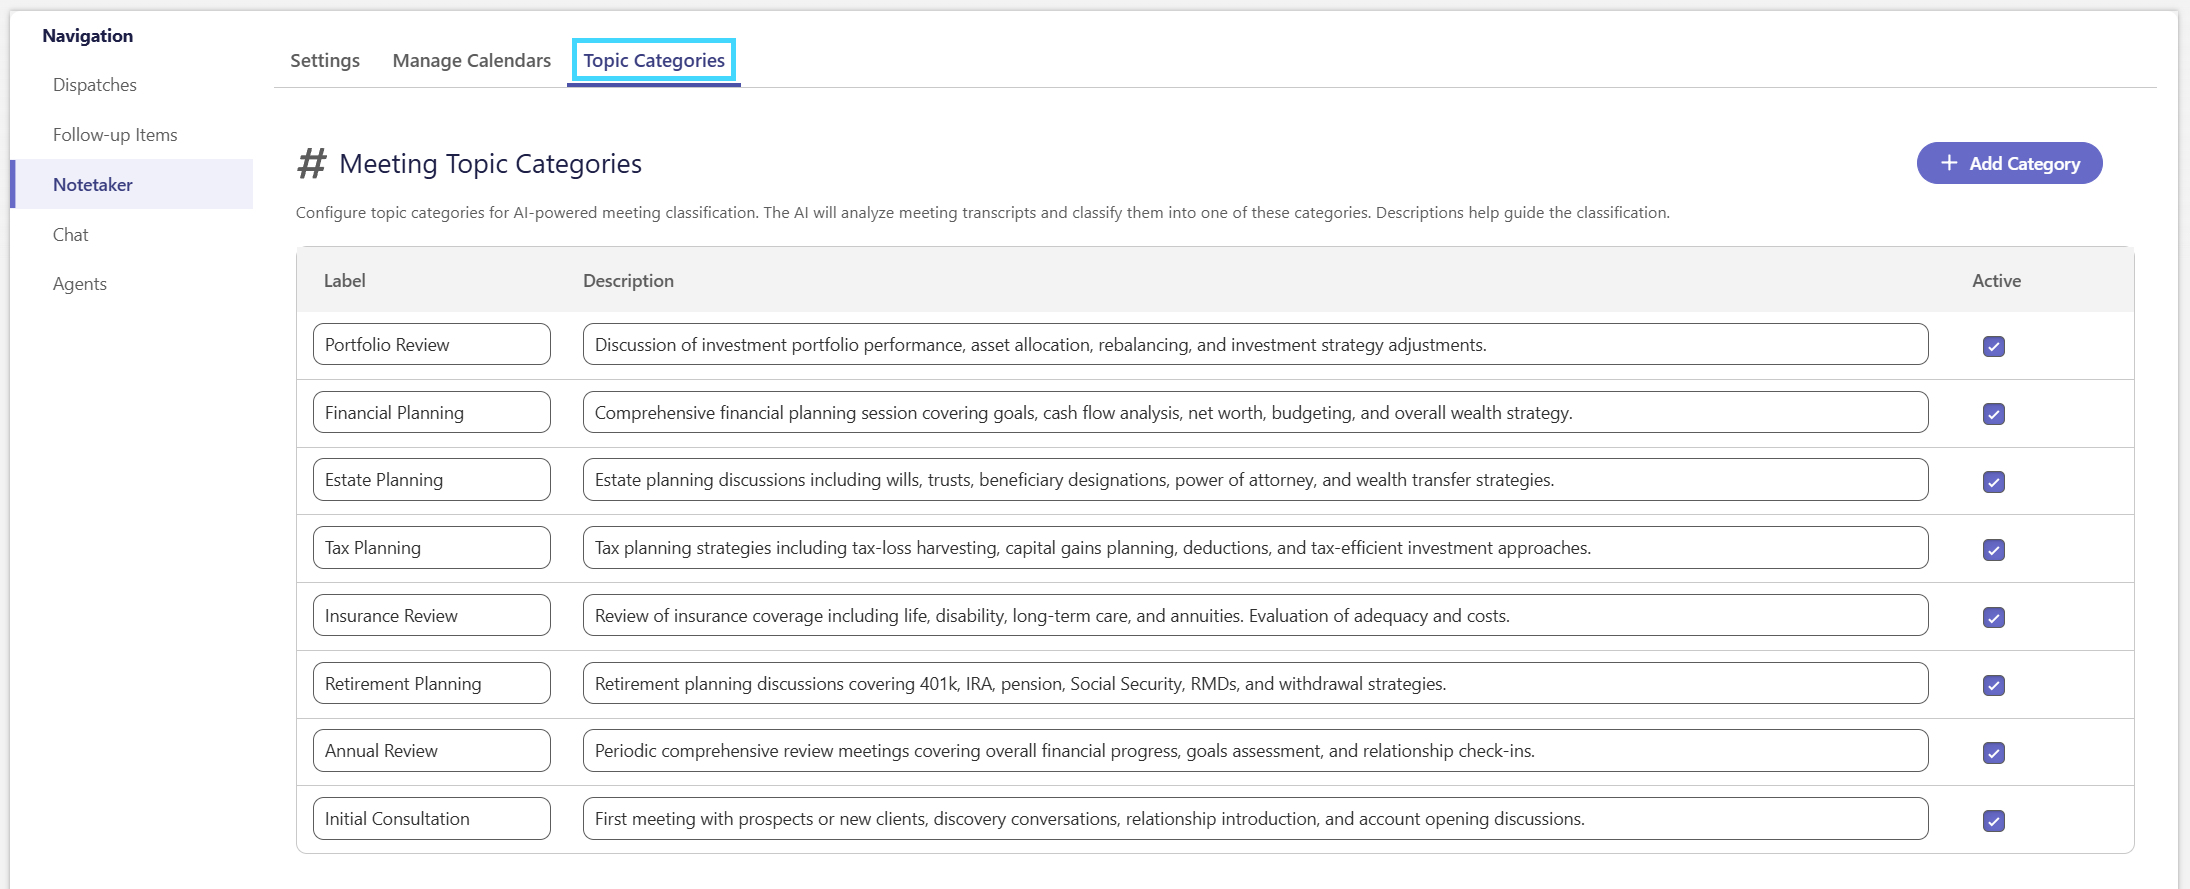Image resolution: width=2190 pixels, height=889 pixels.
Task: Edit the Estate Planning label field
Action: [432, 479]
